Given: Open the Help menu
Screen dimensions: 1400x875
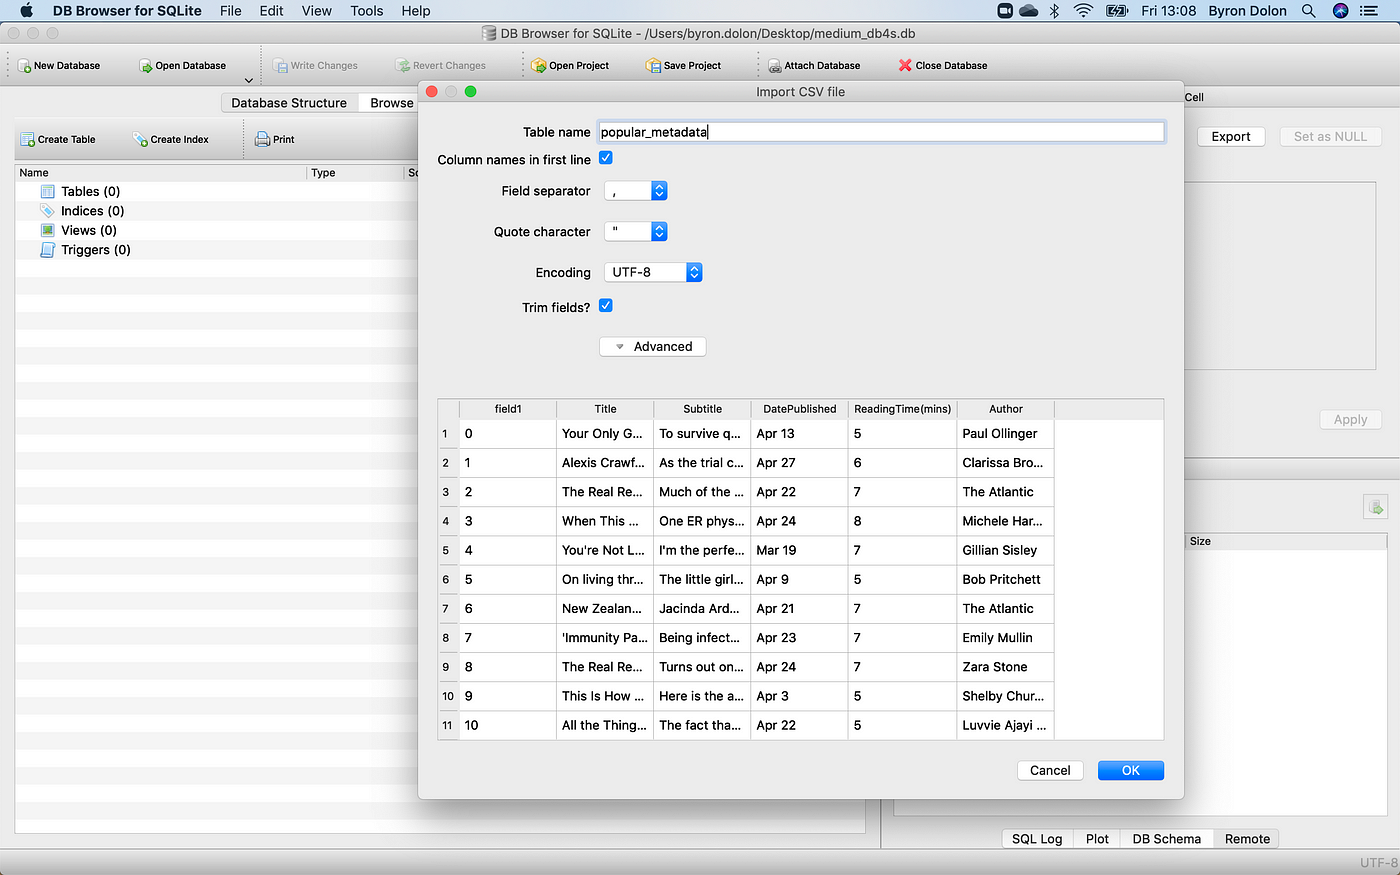Looking at the screenshot, I should coord(416,11).
